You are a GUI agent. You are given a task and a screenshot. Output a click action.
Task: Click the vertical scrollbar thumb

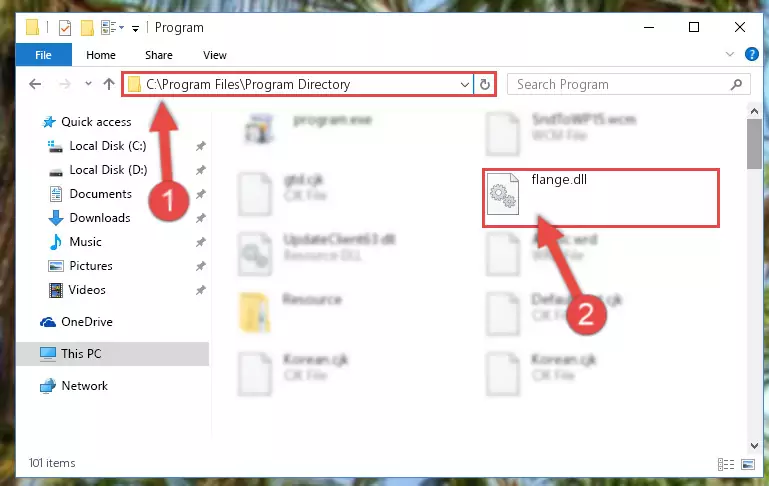coord(754,143)
